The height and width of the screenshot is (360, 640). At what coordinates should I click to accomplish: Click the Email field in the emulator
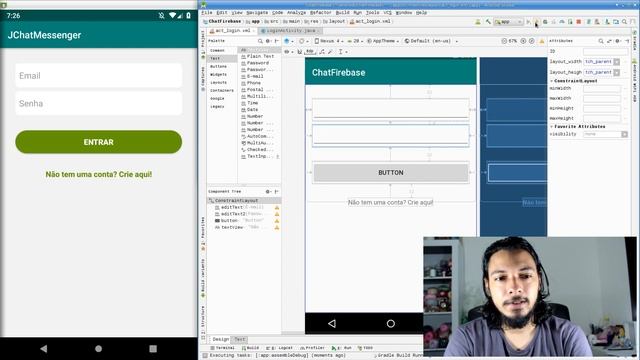(x=98, y=76)
